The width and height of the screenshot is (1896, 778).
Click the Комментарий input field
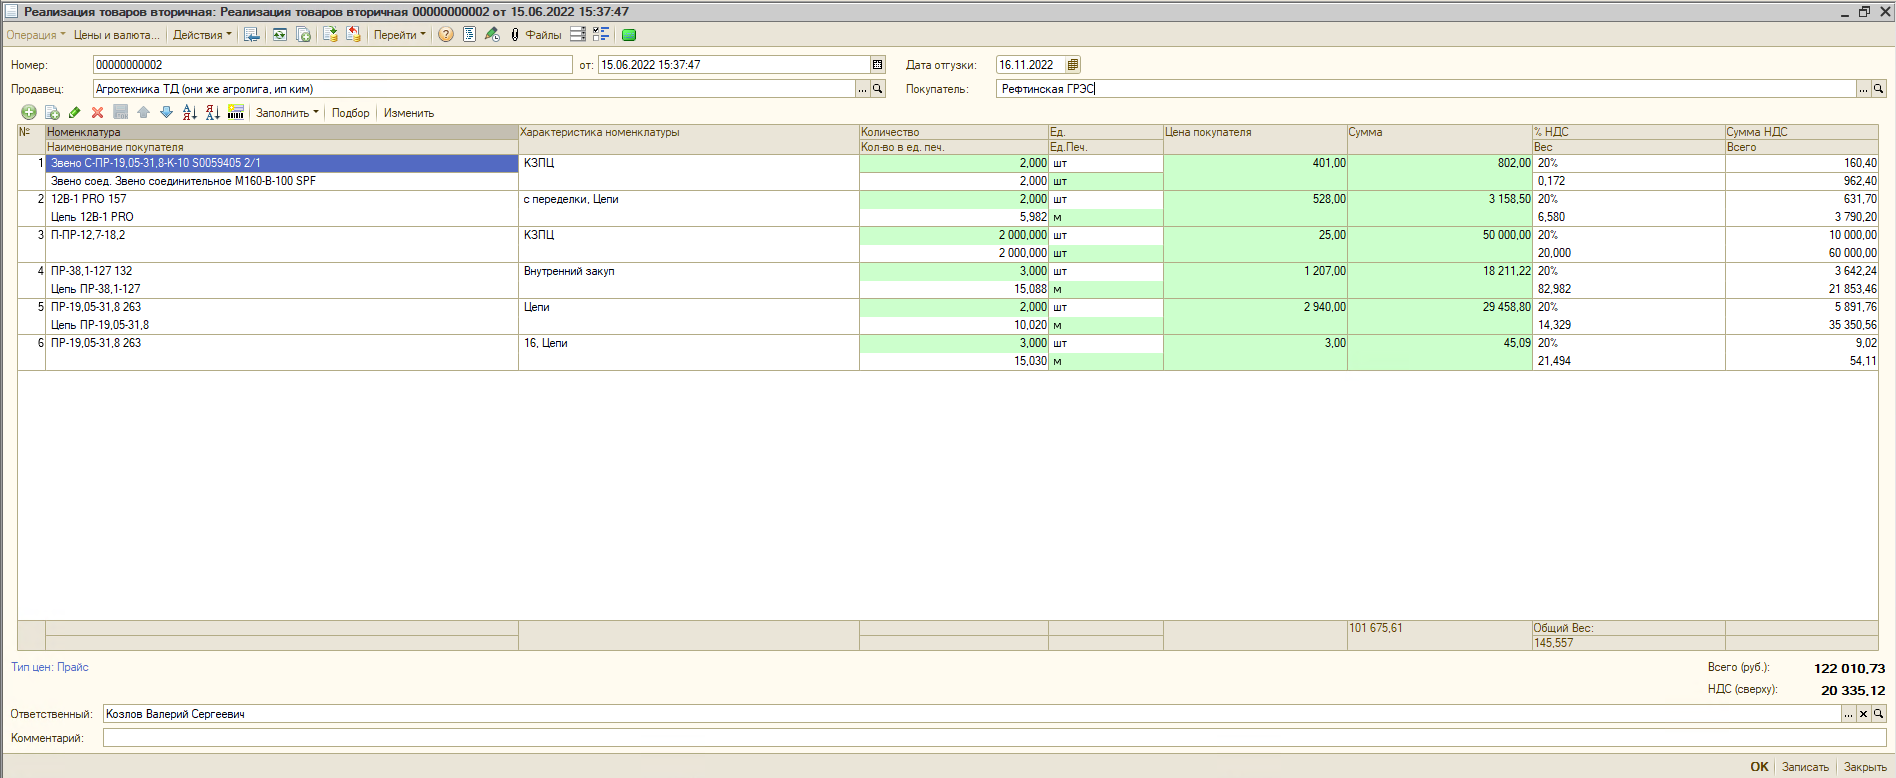(x=994, y=738)
